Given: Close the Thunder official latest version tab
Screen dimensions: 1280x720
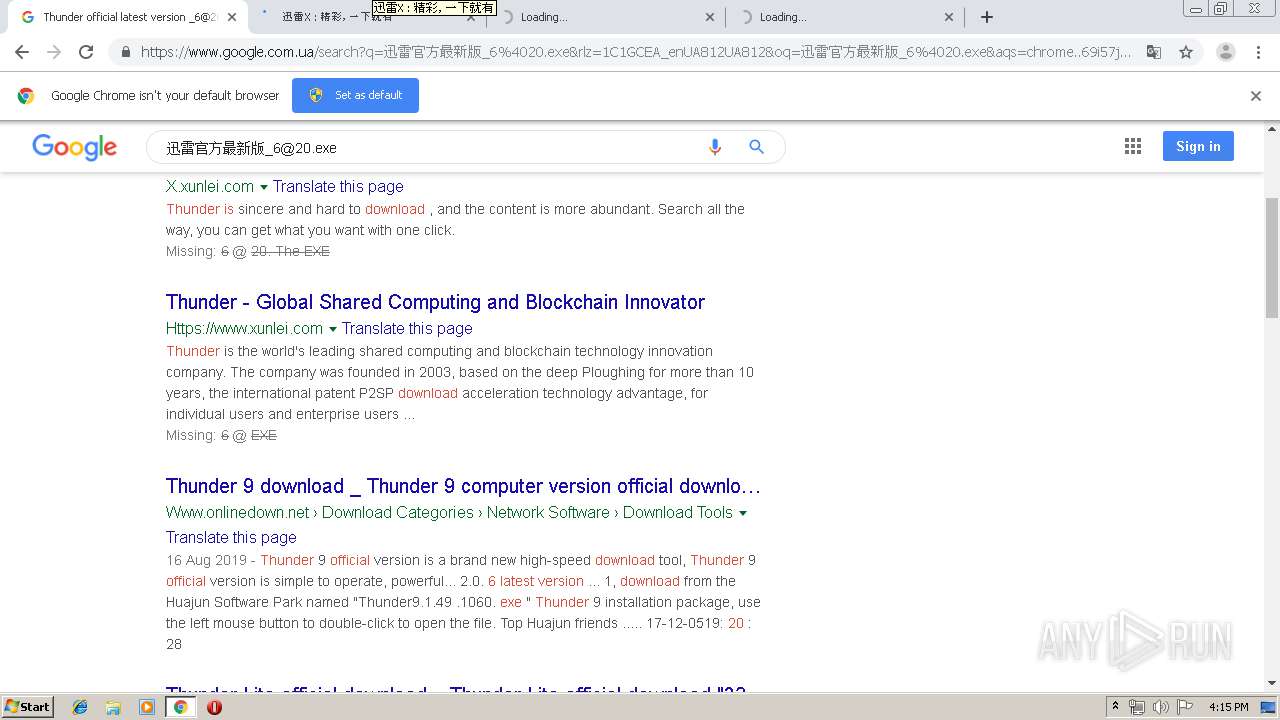Looking at the screenshot, I should 232,17.
